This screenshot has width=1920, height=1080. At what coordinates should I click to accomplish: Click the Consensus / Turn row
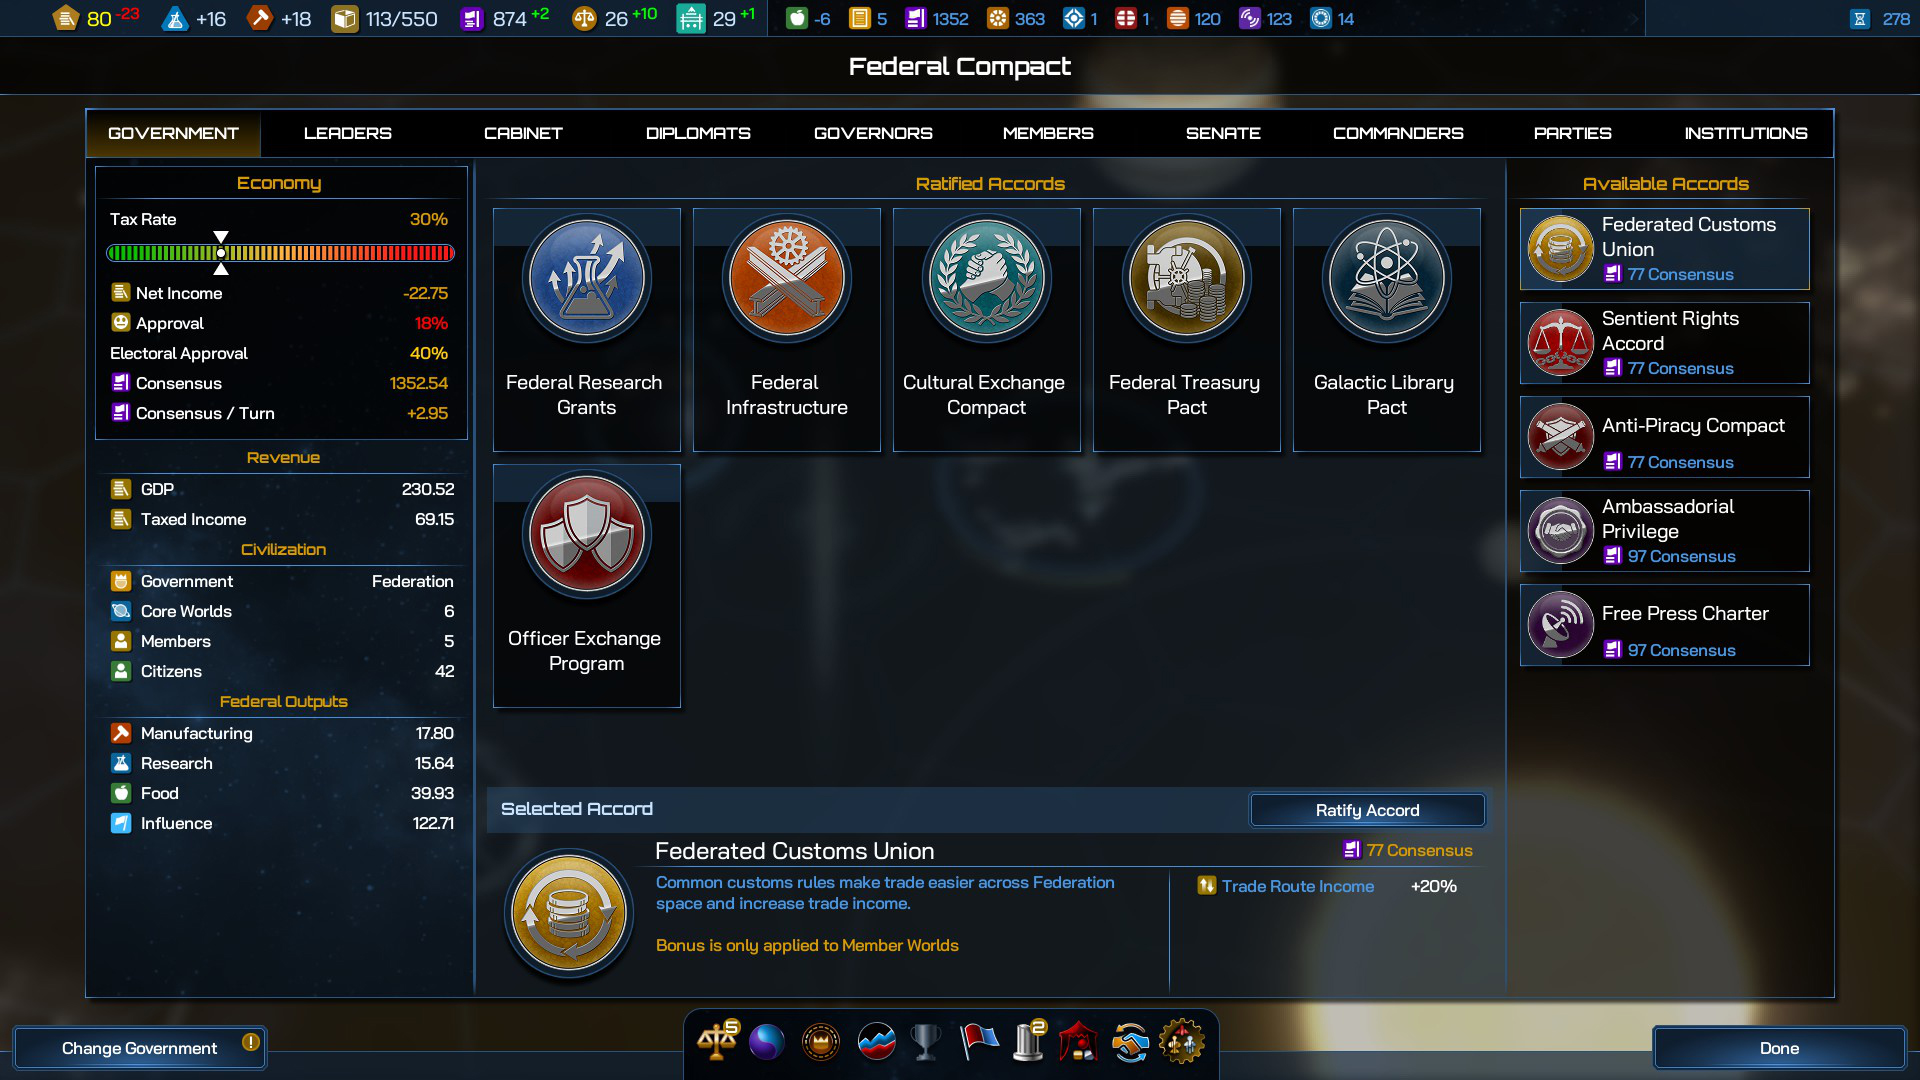point(280,413)
